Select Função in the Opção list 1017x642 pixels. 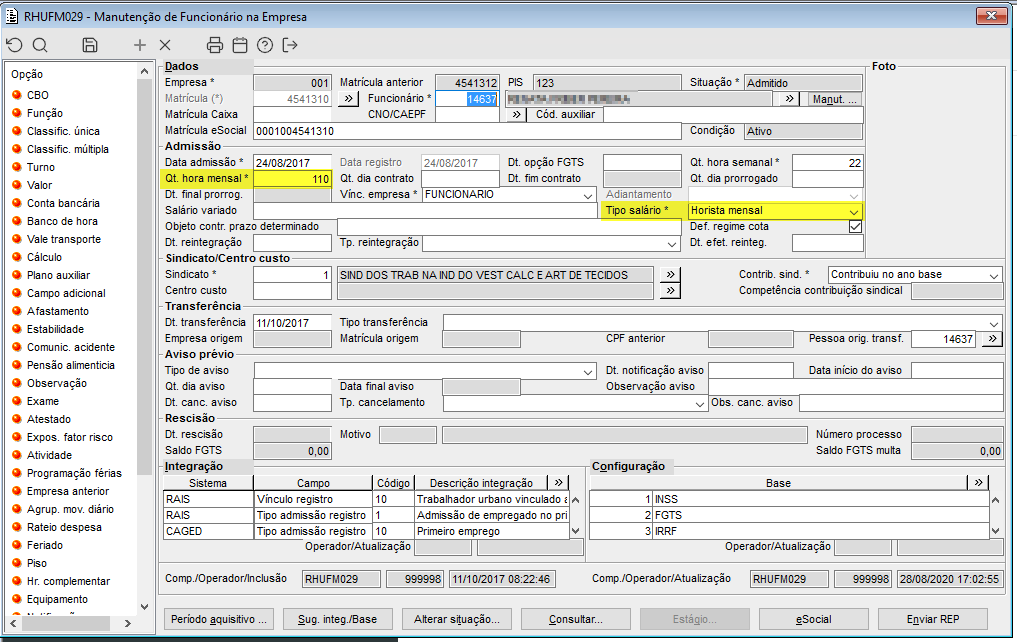click(45, 113)
